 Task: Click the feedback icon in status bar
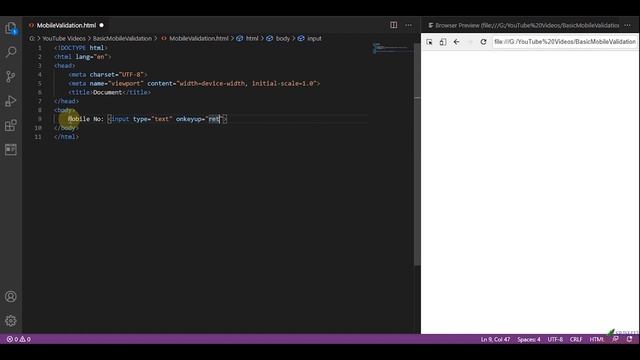(616, 339)
